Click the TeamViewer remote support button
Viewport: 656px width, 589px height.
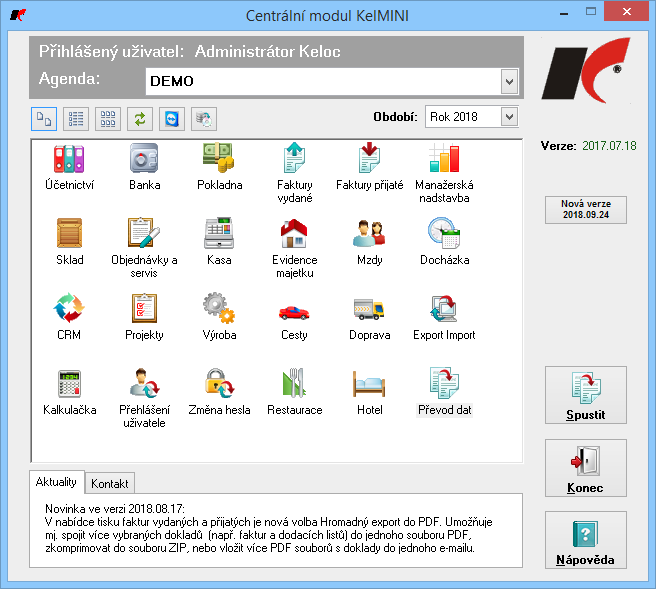[x=172, y=119]
